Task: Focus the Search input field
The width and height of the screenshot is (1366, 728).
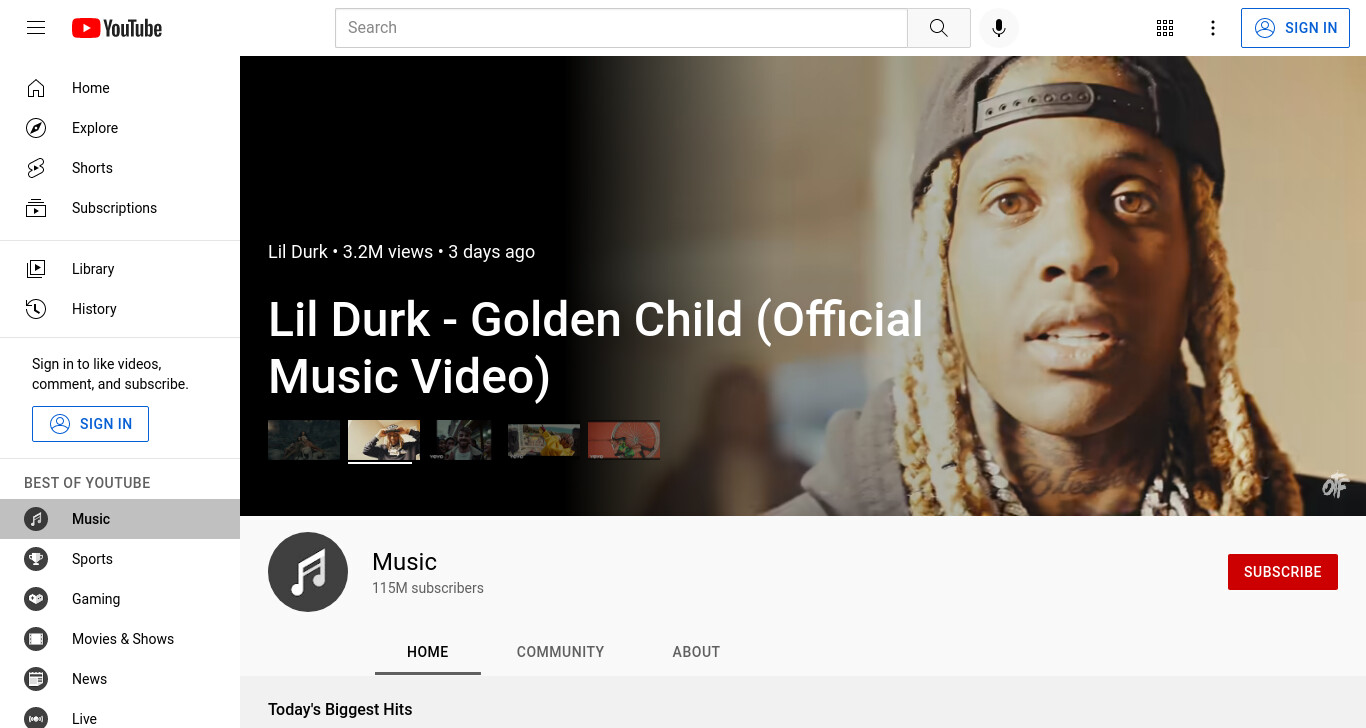Action: pos(621,28)
